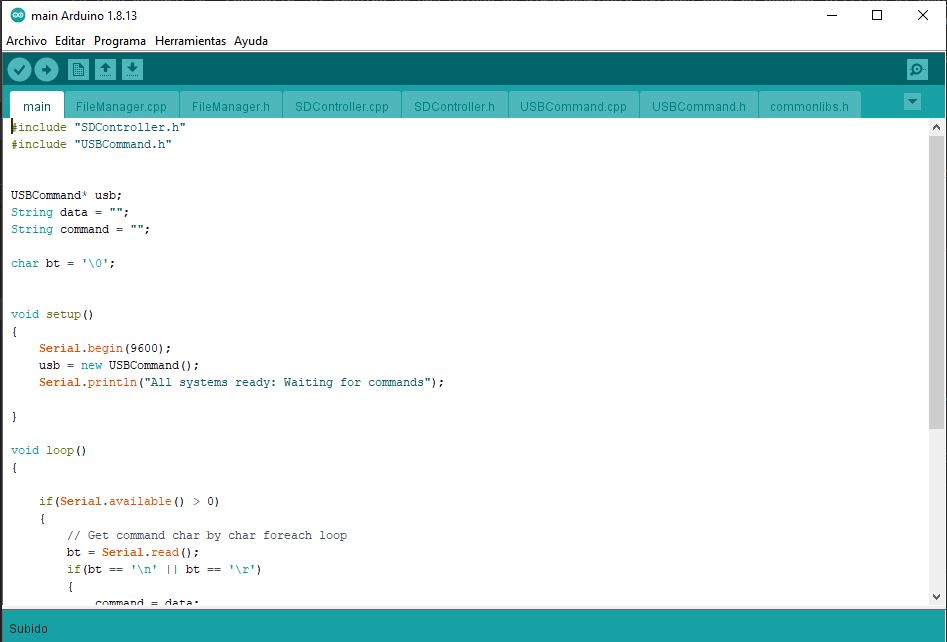947x642 pixels.
Task: Click the line '#include "USBCommand.h"'
Action: [x=91, y=144]
